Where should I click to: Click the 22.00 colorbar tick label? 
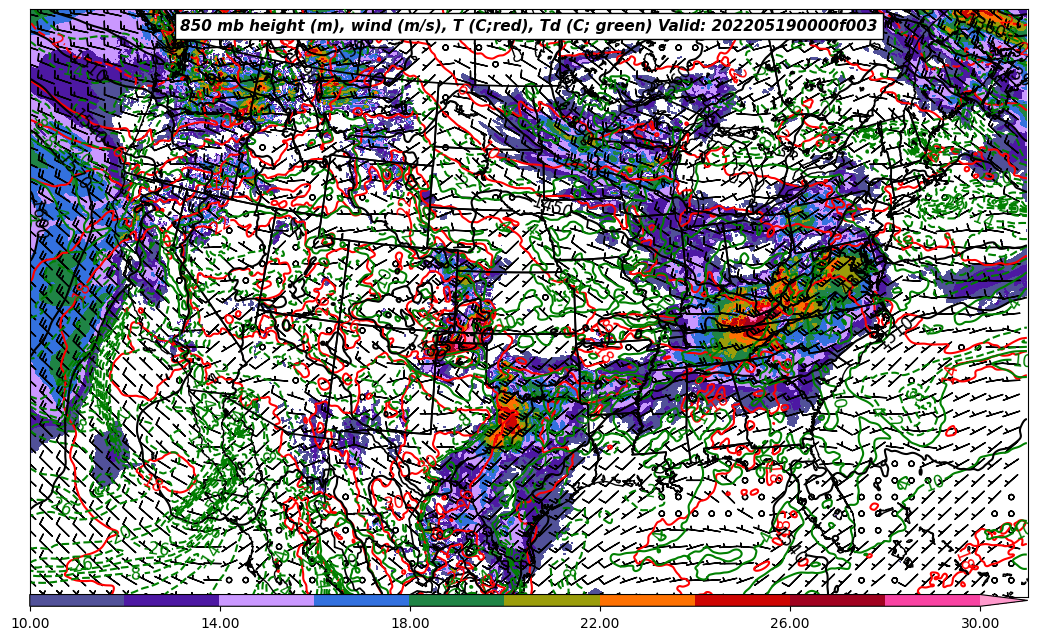pyautogui.click(x=600, y=623)
